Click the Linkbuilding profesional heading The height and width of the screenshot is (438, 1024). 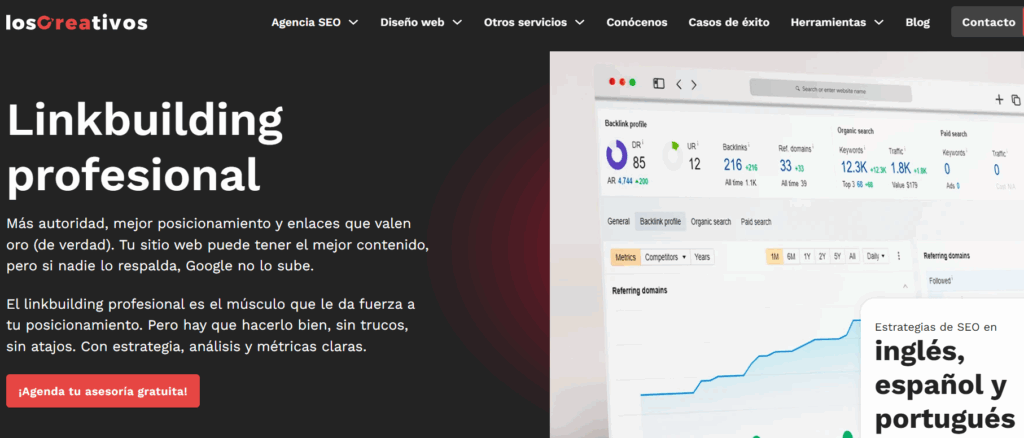pos(145,150)
